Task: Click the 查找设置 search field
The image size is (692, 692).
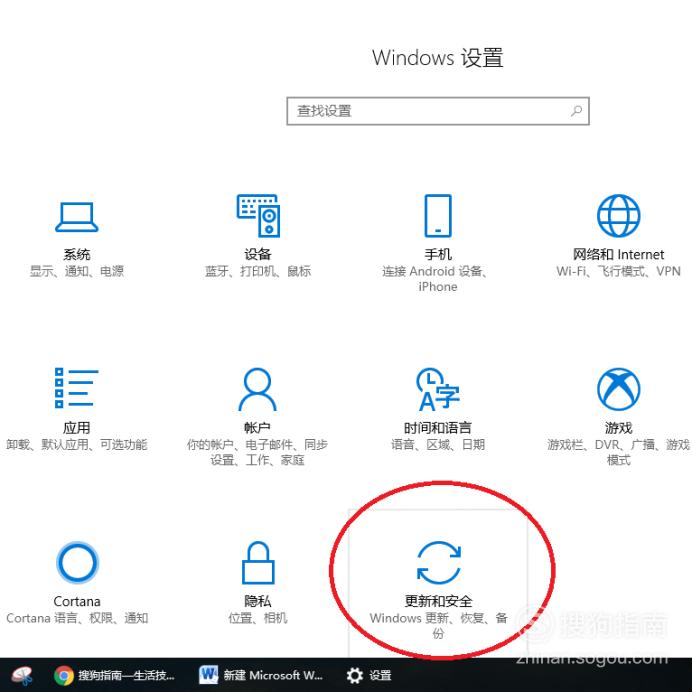Action: pyautogui.click(x=438, y=111)
